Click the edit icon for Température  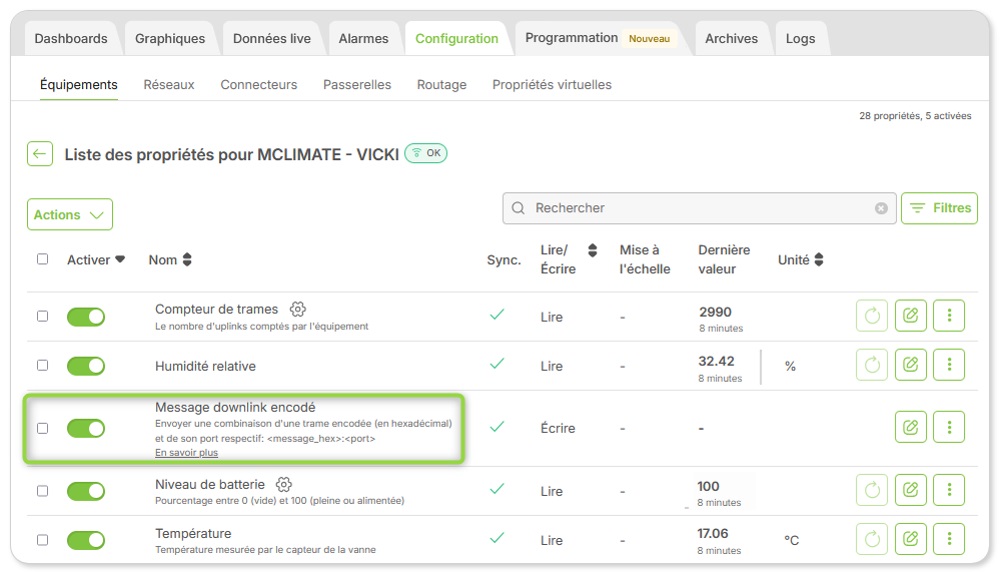click(911, 539)
